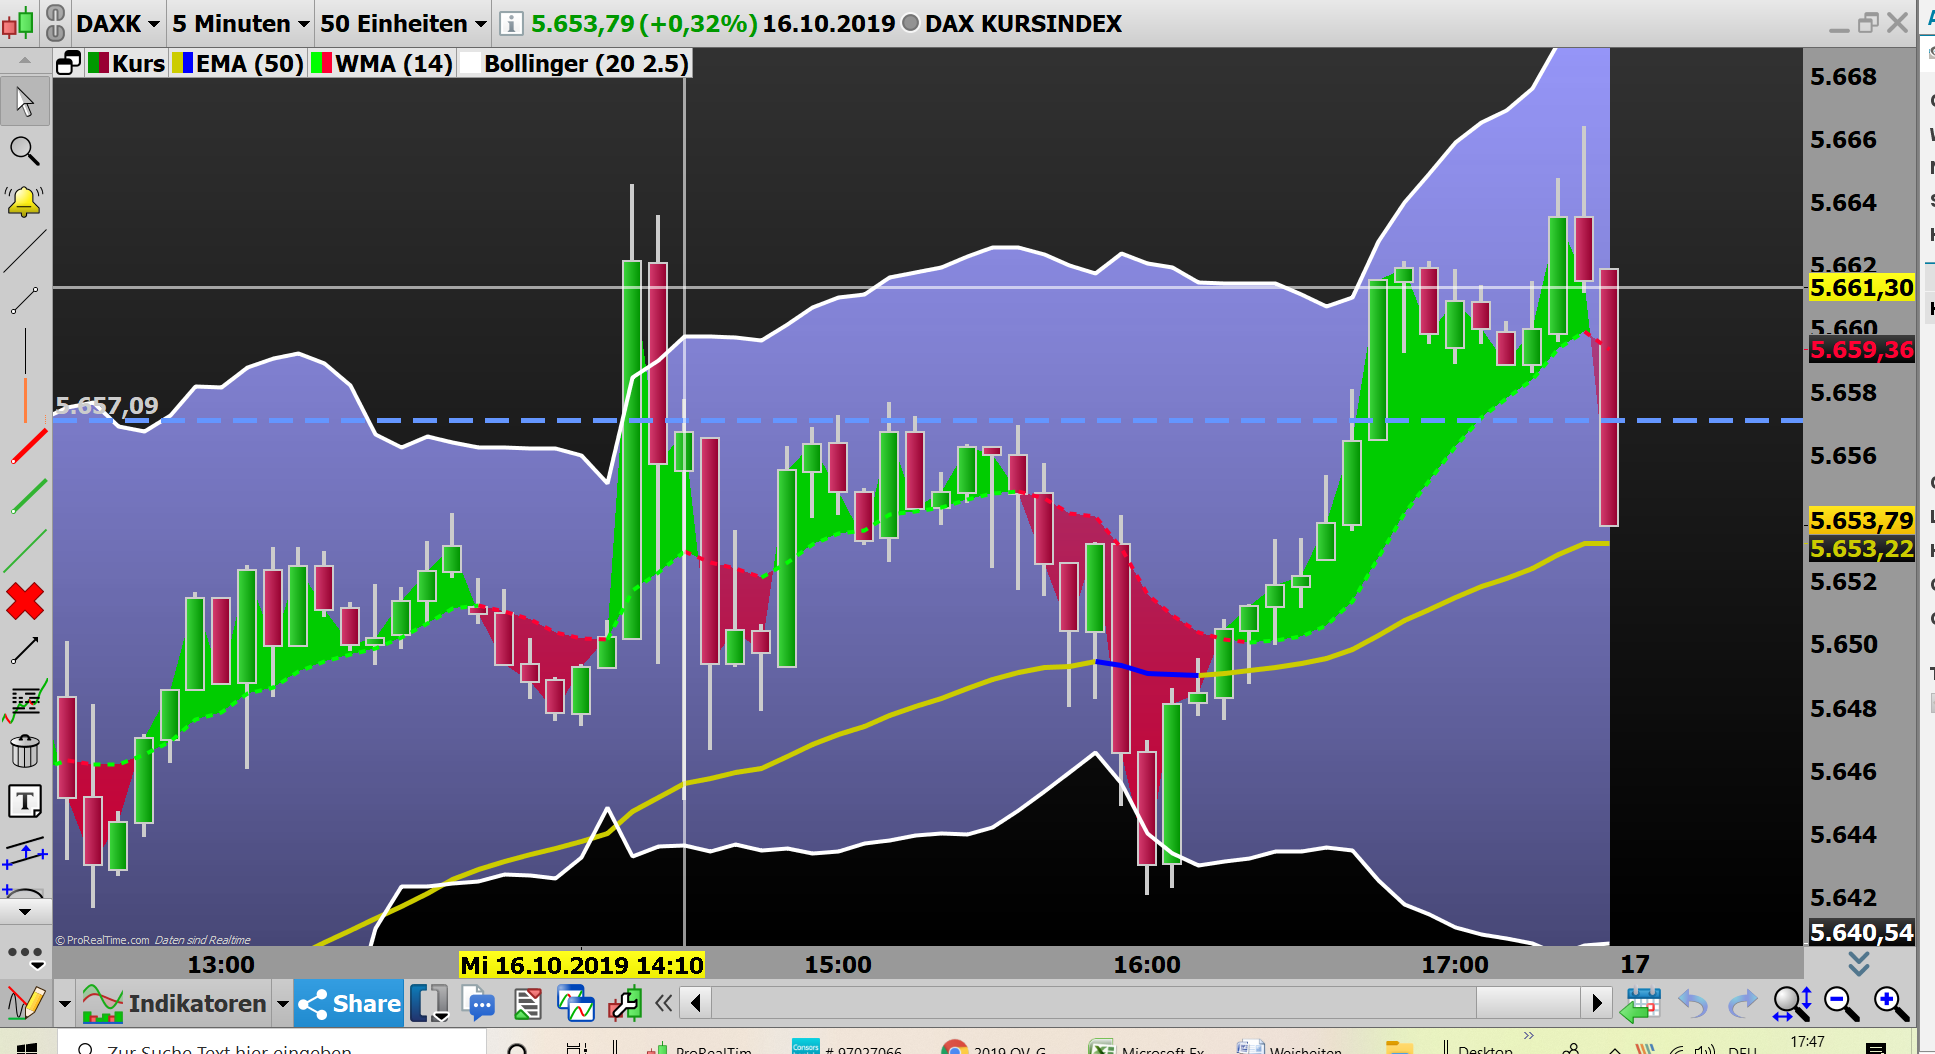Open the trash tool to remove drawings
Viewport: 1935px width, 1054px height.
click(x=24, y=751)
